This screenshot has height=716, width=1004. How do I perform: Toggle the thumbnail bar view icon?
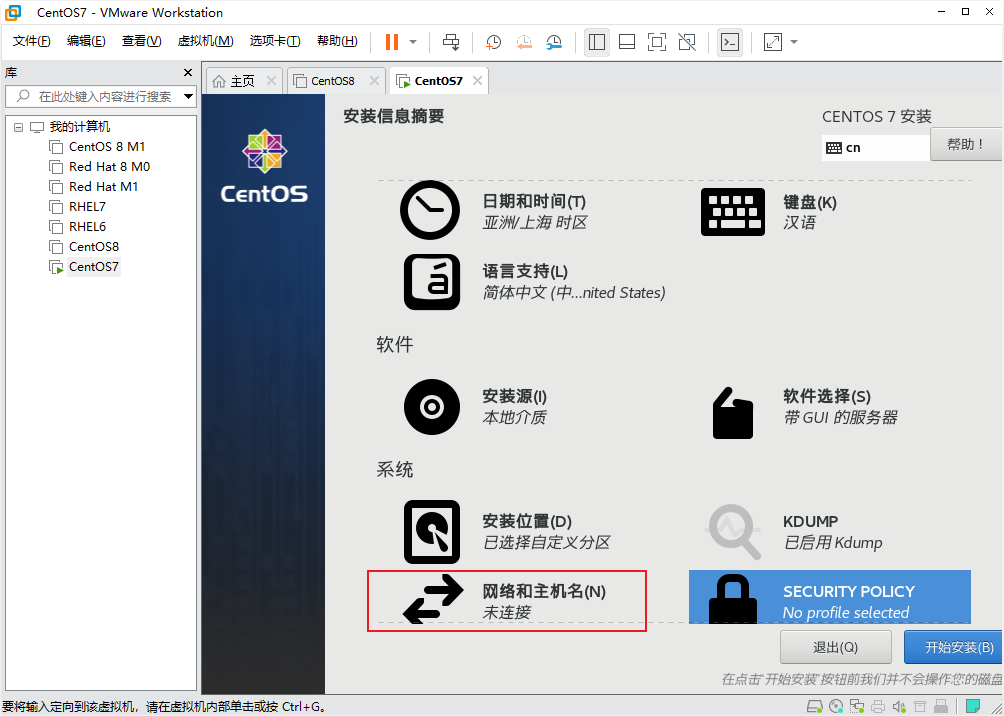pyautogui.click(x=627, y=42)
